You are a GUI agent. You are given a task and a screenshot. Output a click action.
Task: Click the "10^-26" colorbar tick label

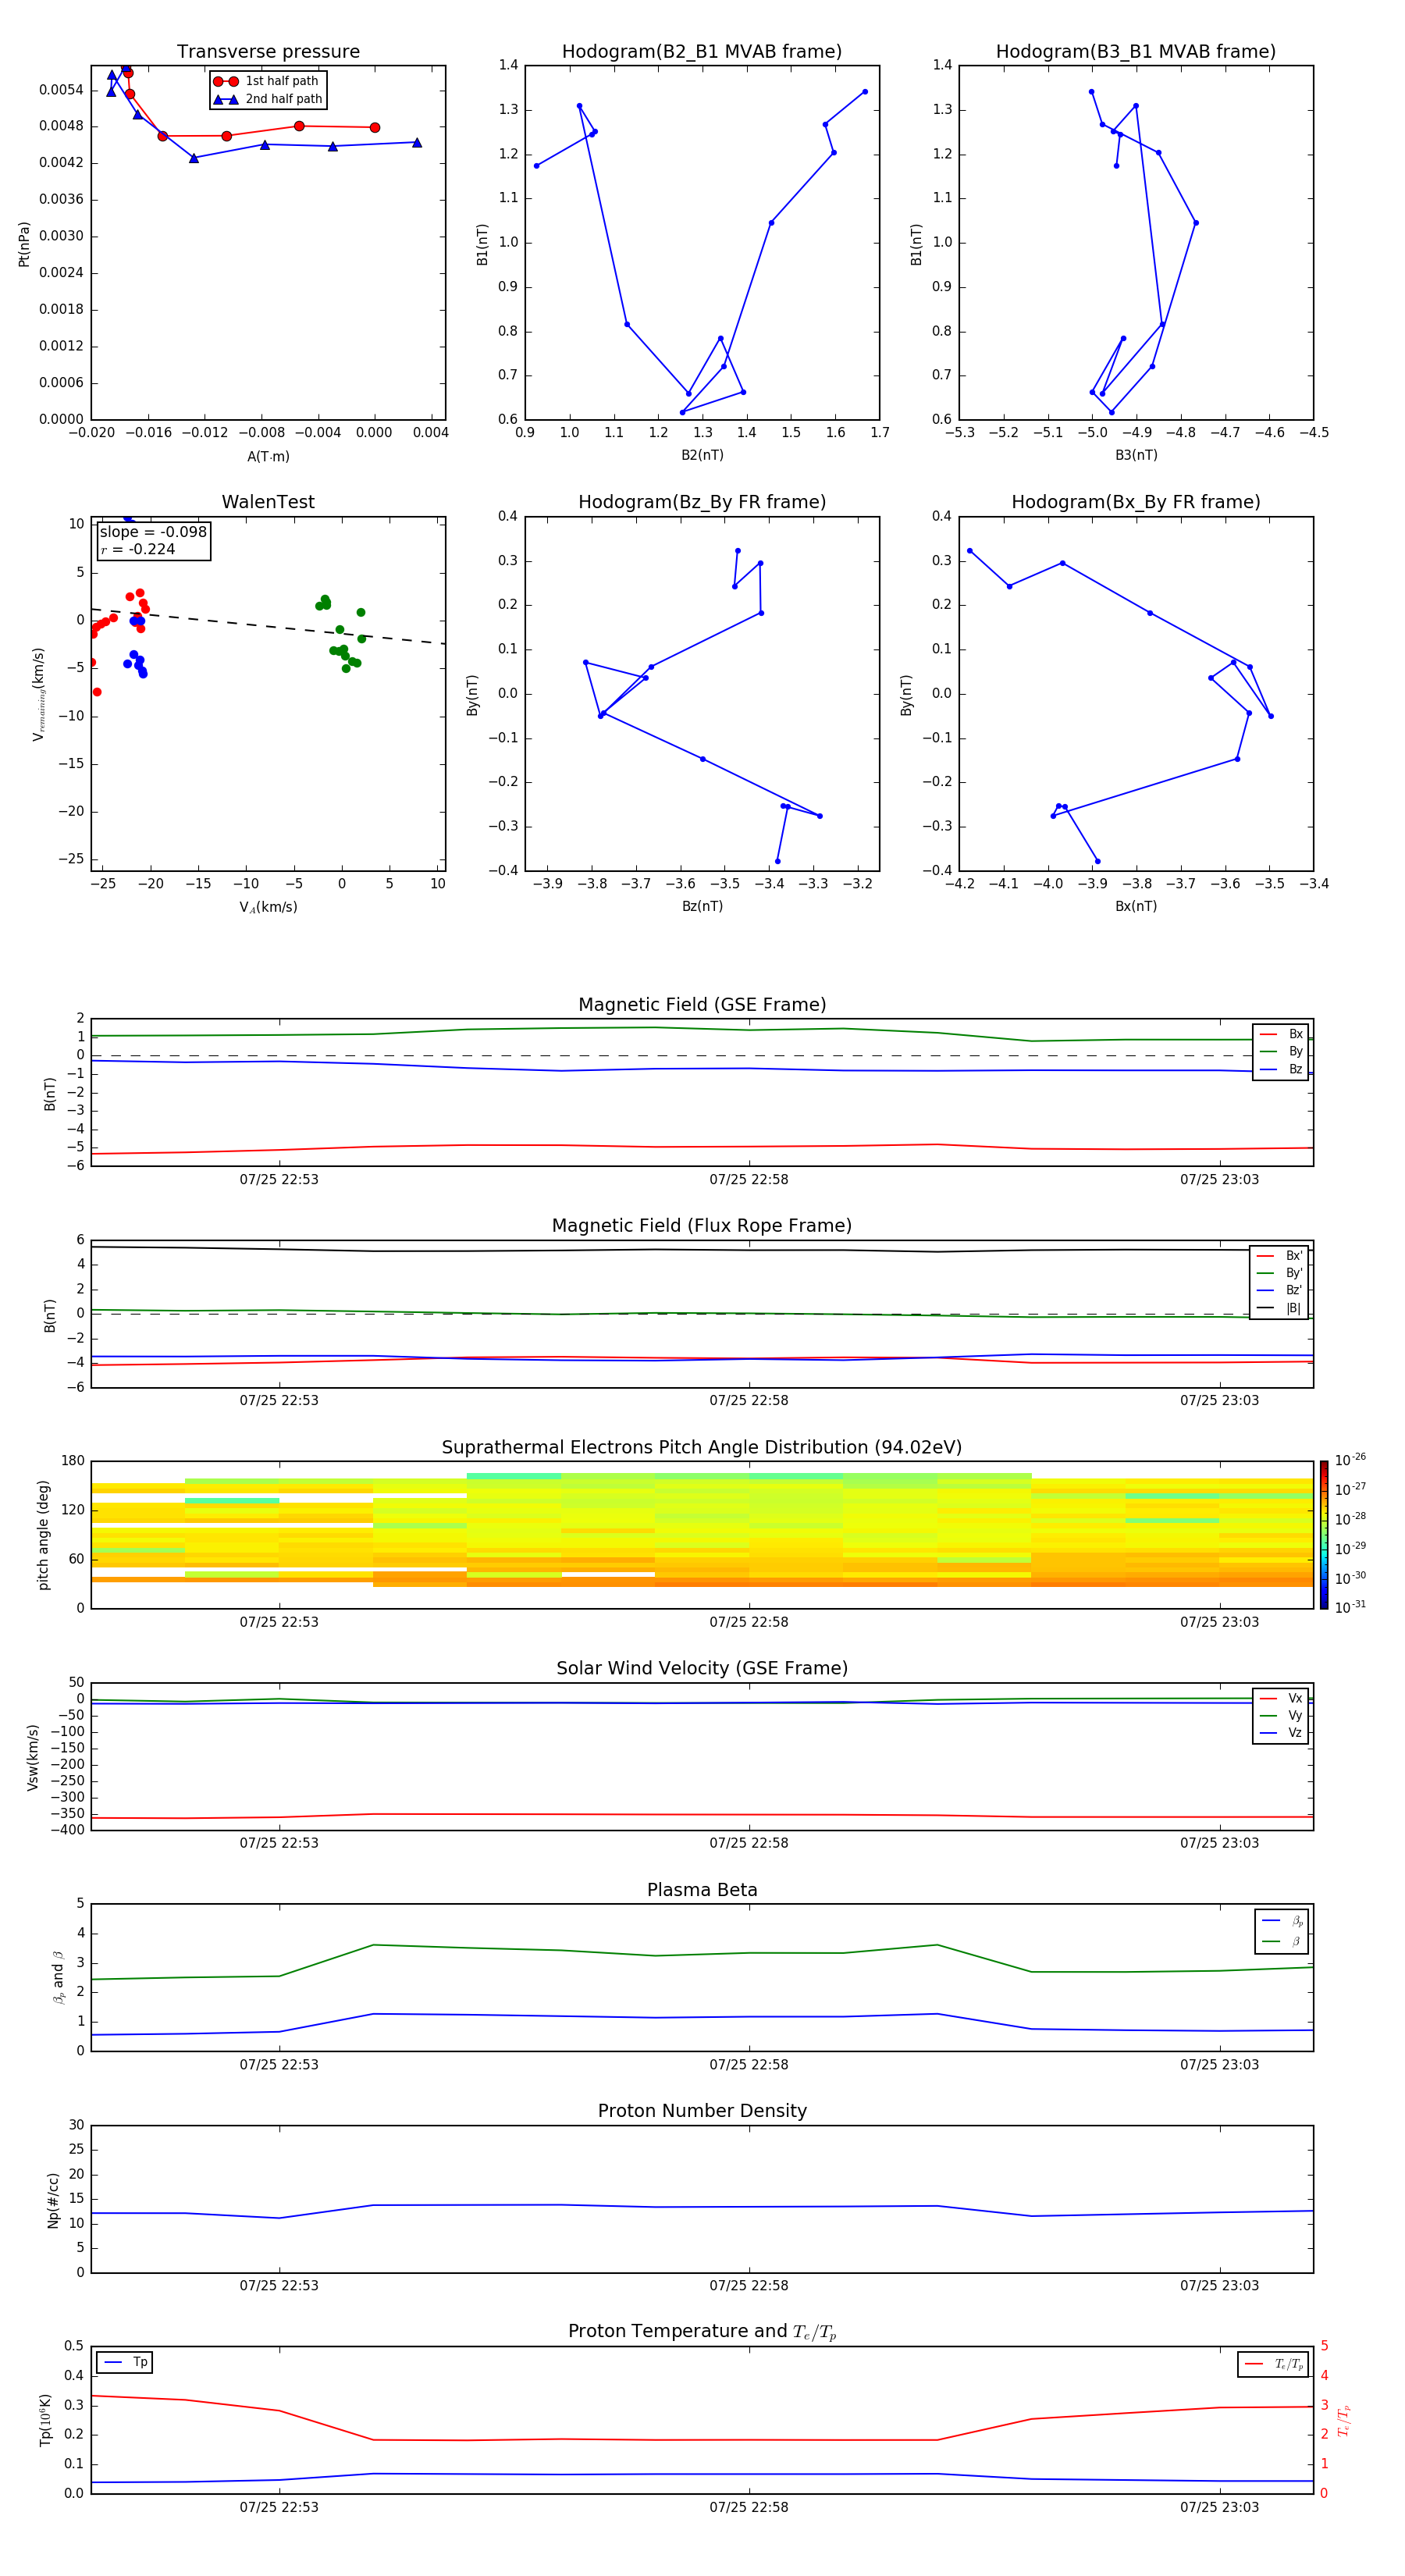pos(1350,1460)
